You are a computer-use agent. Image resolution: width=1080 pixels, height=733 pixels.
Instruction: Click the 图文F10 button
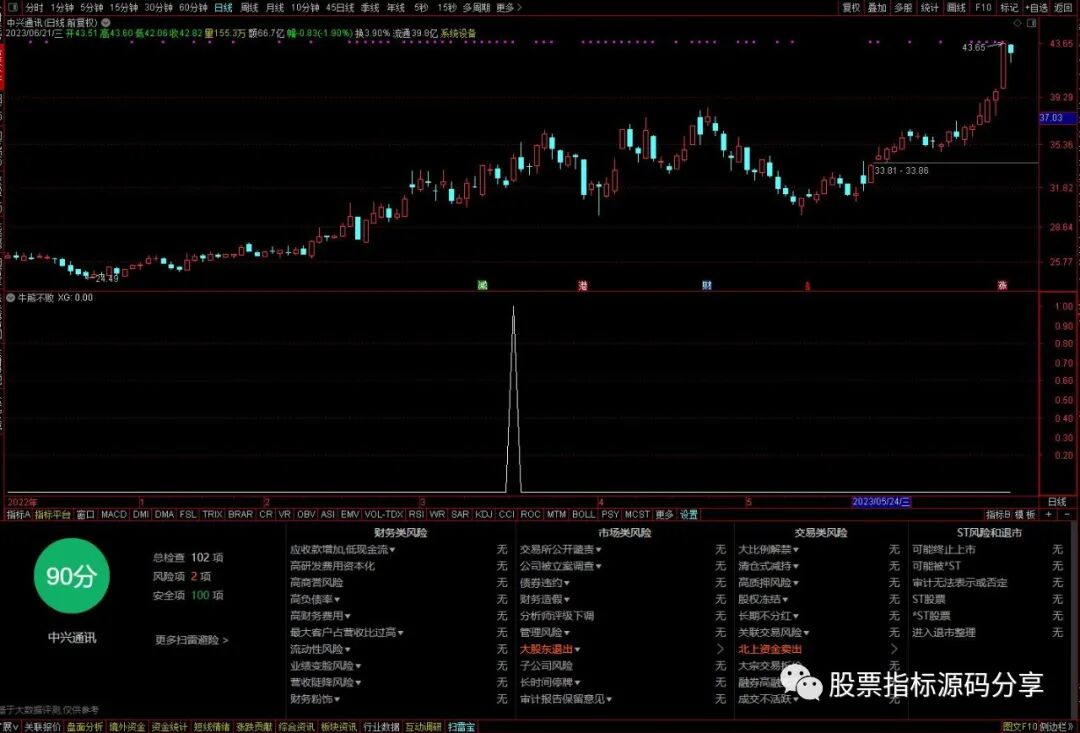[x=1020, y=727]
